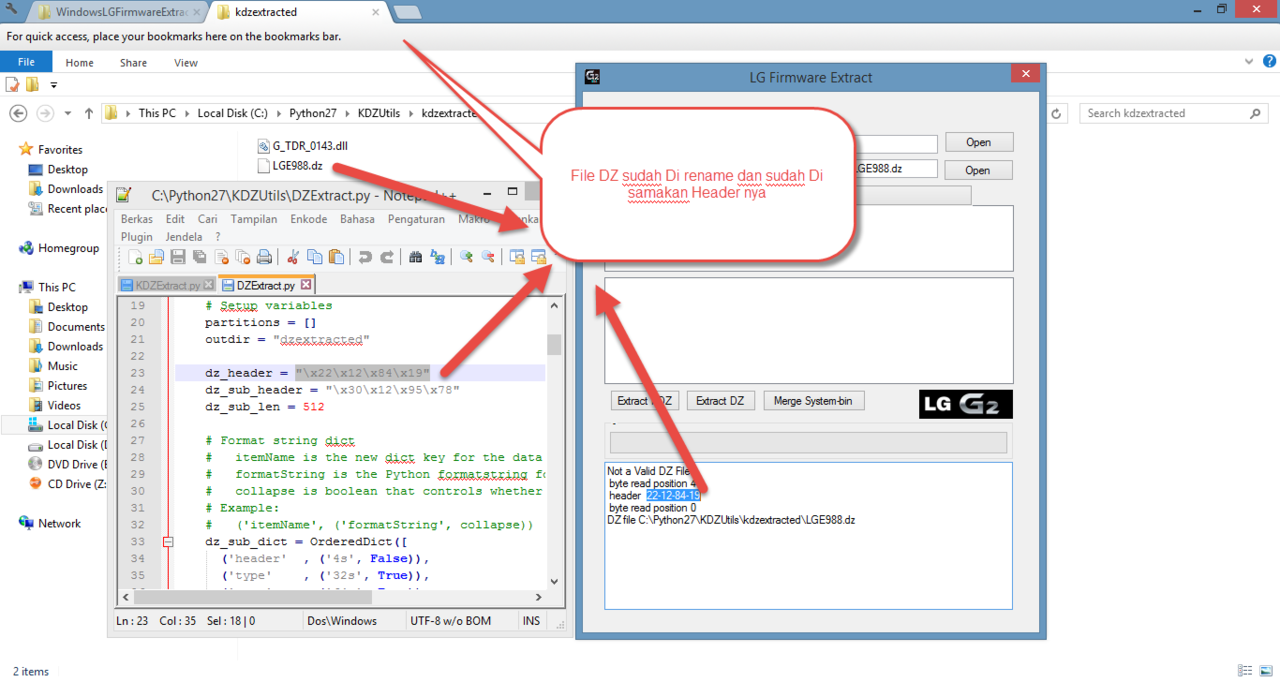Click the Cut scissors icon

coord(293,258)
